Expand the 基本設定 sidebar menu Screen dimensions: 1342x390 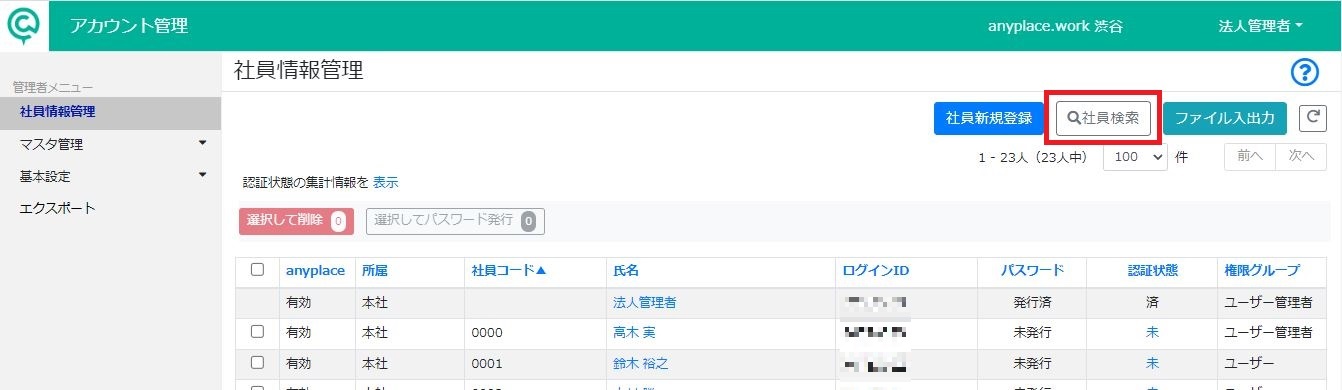pos(110,176)
